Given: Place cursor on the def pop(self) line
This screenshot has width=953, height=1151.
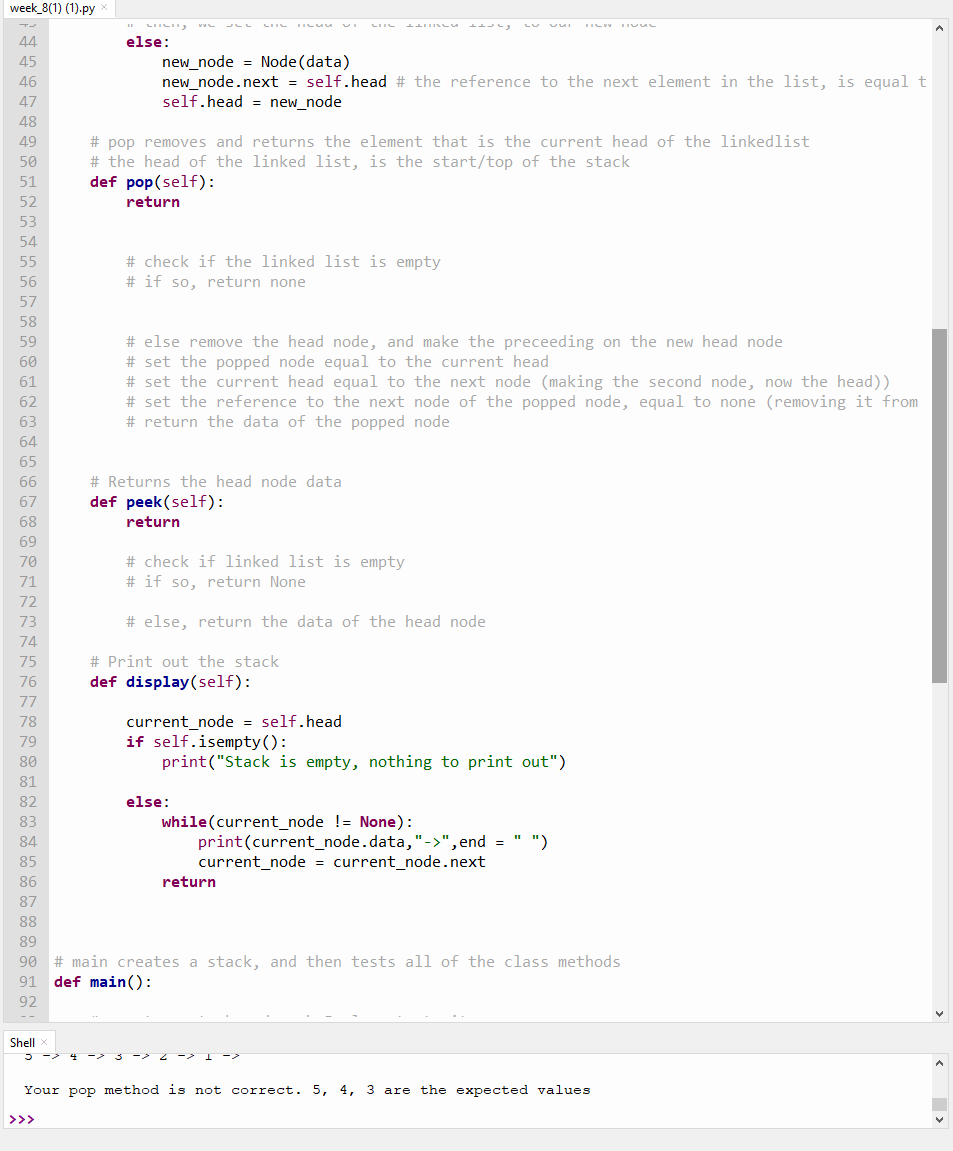Looking at the screenshot, I should [150, 181].
